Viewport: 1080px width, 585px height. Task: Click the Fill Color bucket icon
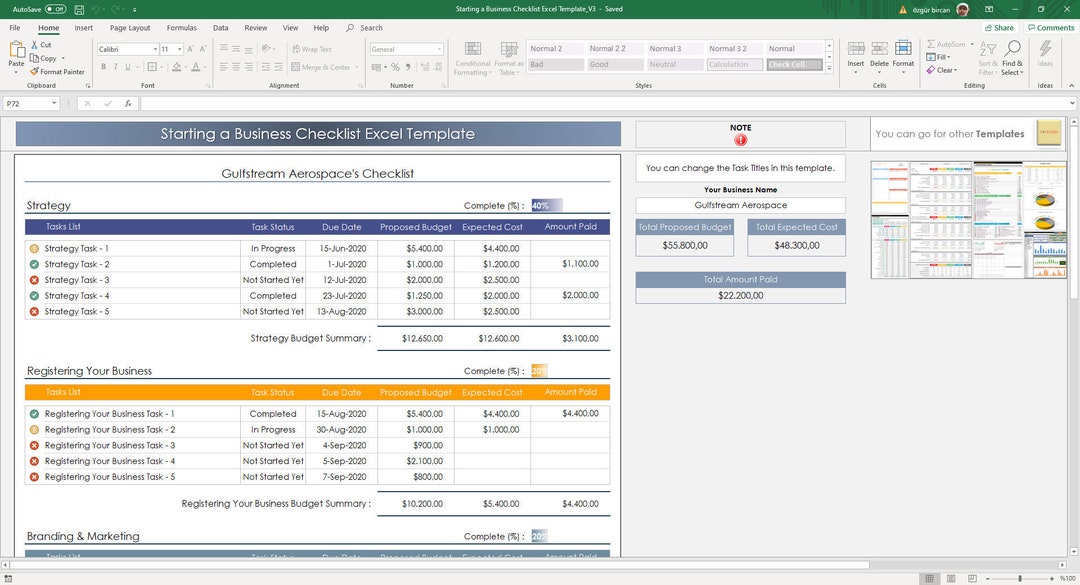(176, 67)
